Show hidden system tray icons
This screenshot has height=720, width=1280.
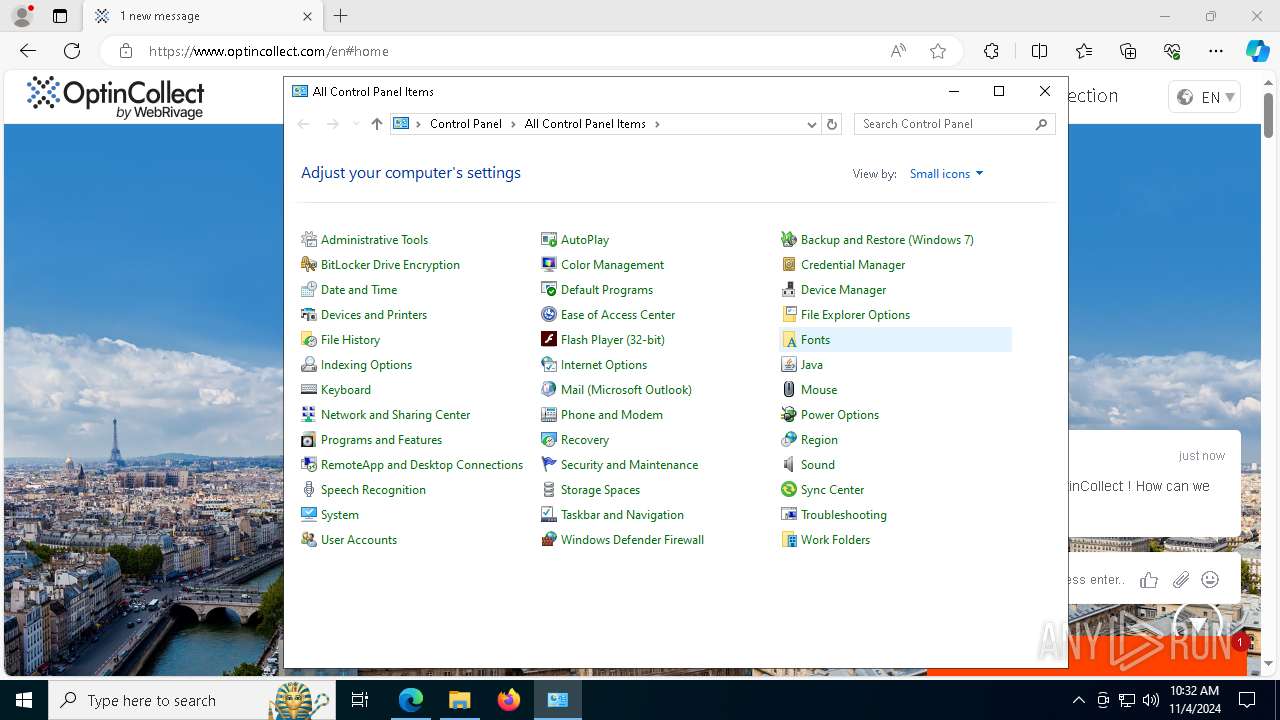(1078, 700)
